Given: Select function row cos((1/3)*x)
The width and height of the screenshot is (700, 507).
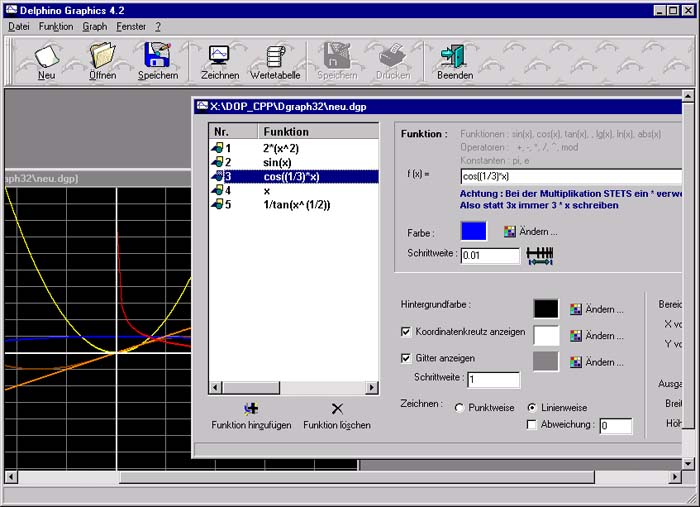Looking at the screenshot, I should [294, 176].
